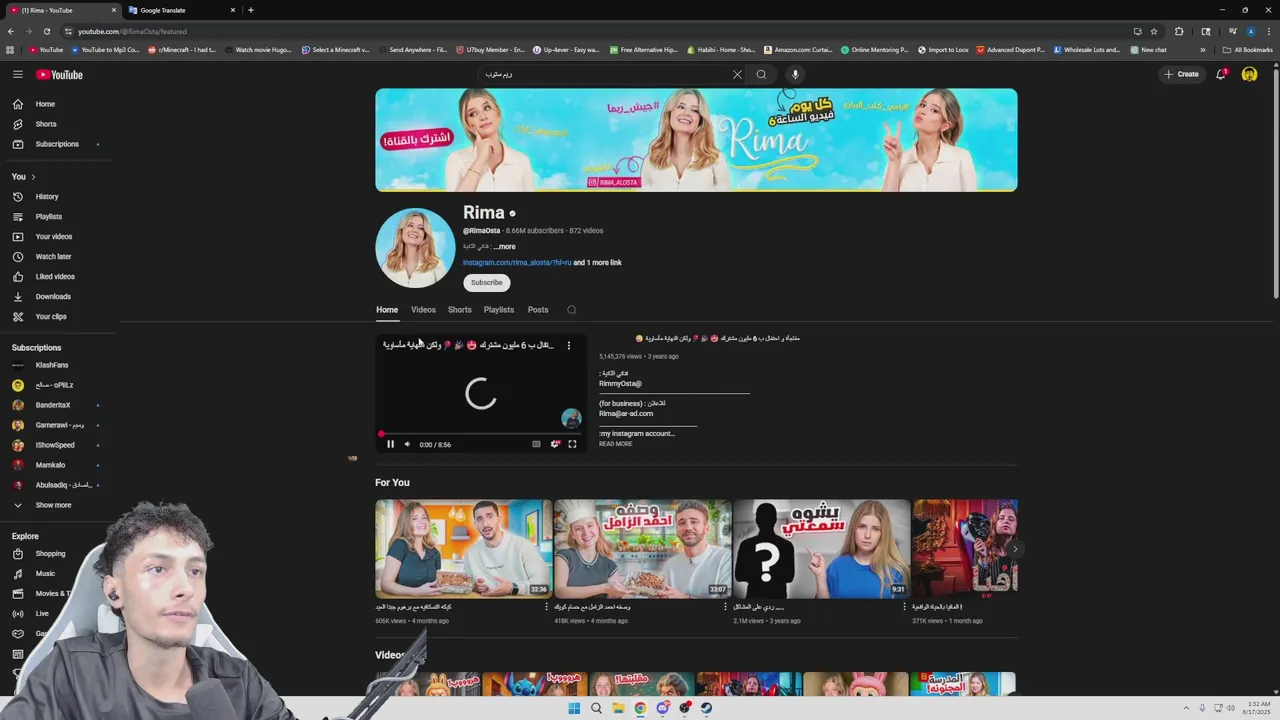Screen dimensions: 1280x720
Task: Open a new browser tab
Action: 251,10
